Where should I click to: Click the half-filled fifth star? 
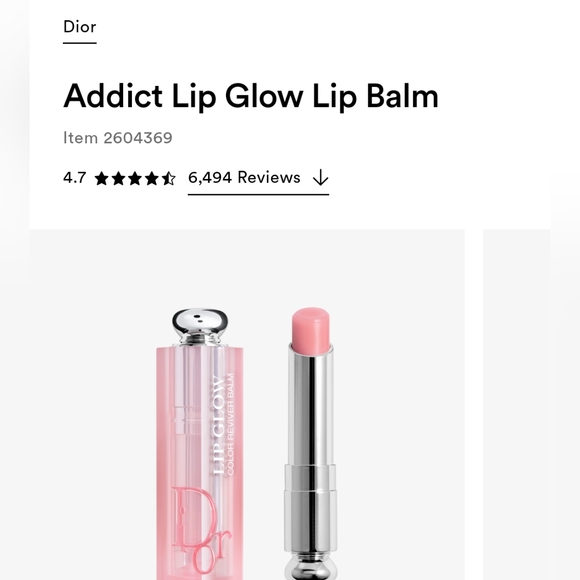(x=169, y=179)
